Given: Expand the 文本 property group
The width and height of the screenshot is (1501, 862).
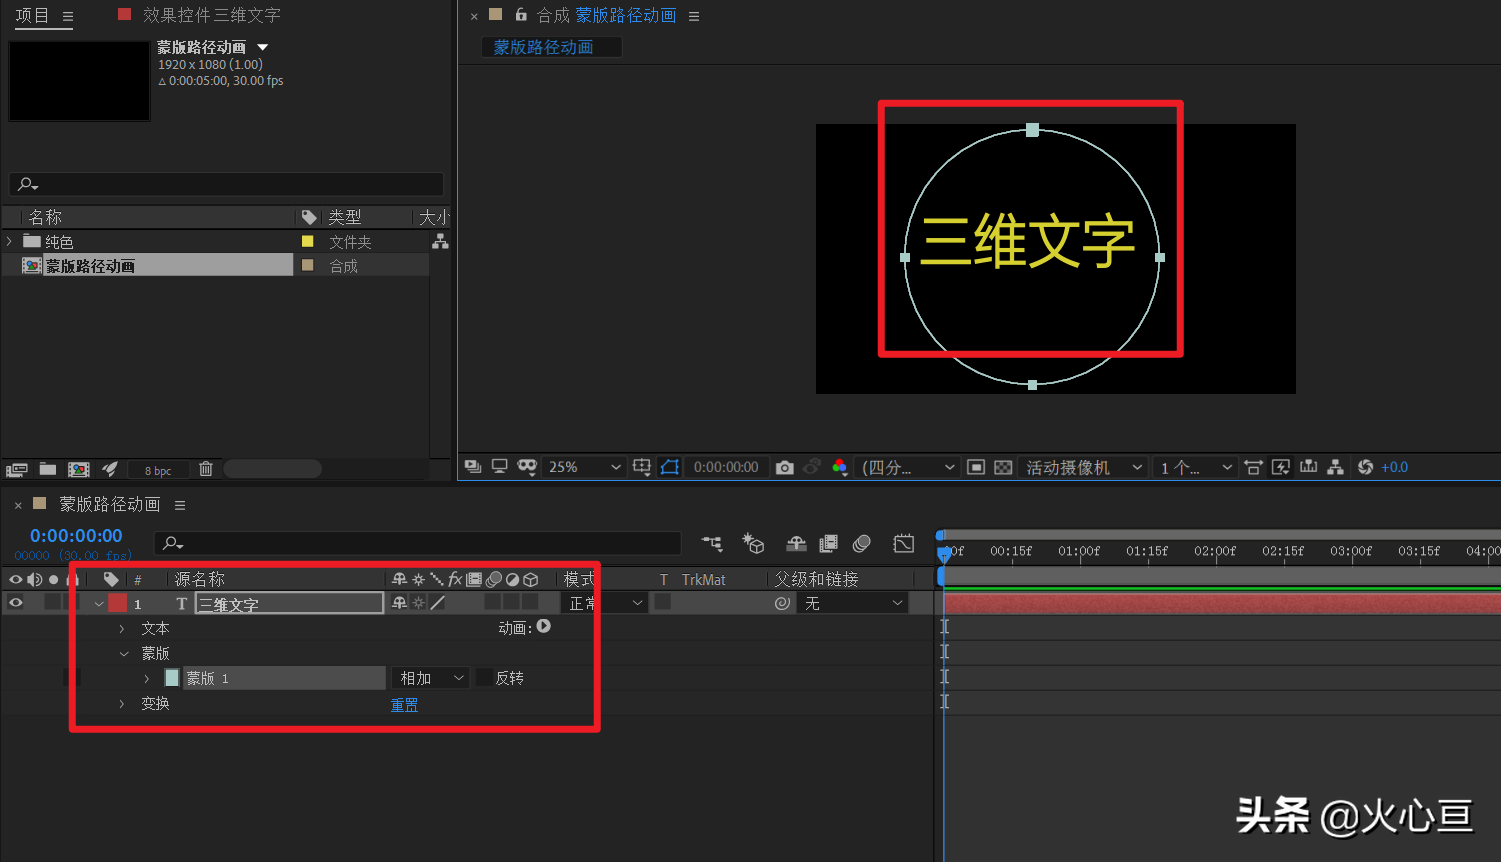Looking at the screenshot, I should [x=122, y=629].
